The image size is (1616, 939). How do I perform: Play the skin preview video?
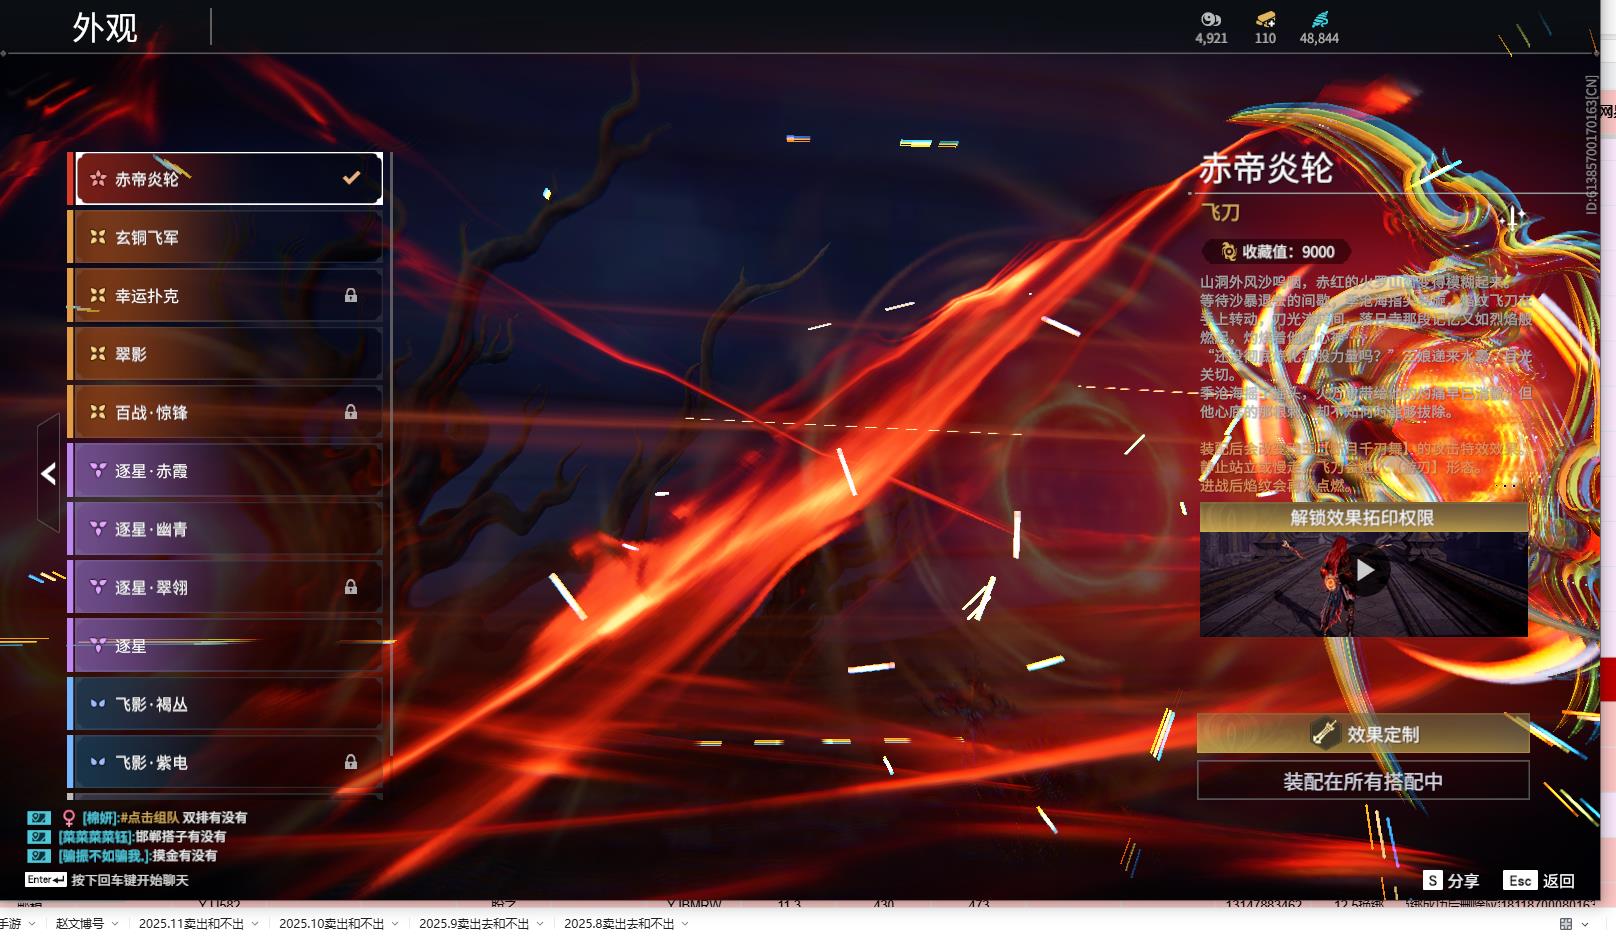tap(1364, 571)
